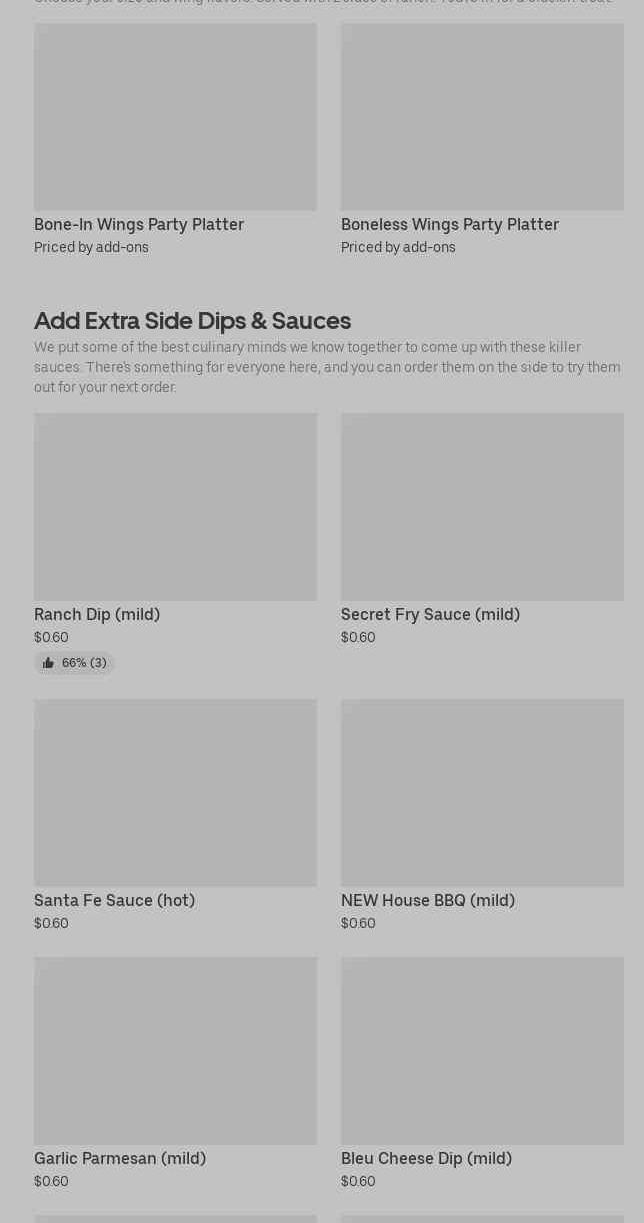The image size is (644, 1223).
Task: Open the Bone-In Wings Party Platter image
Action: pos(175,117)
